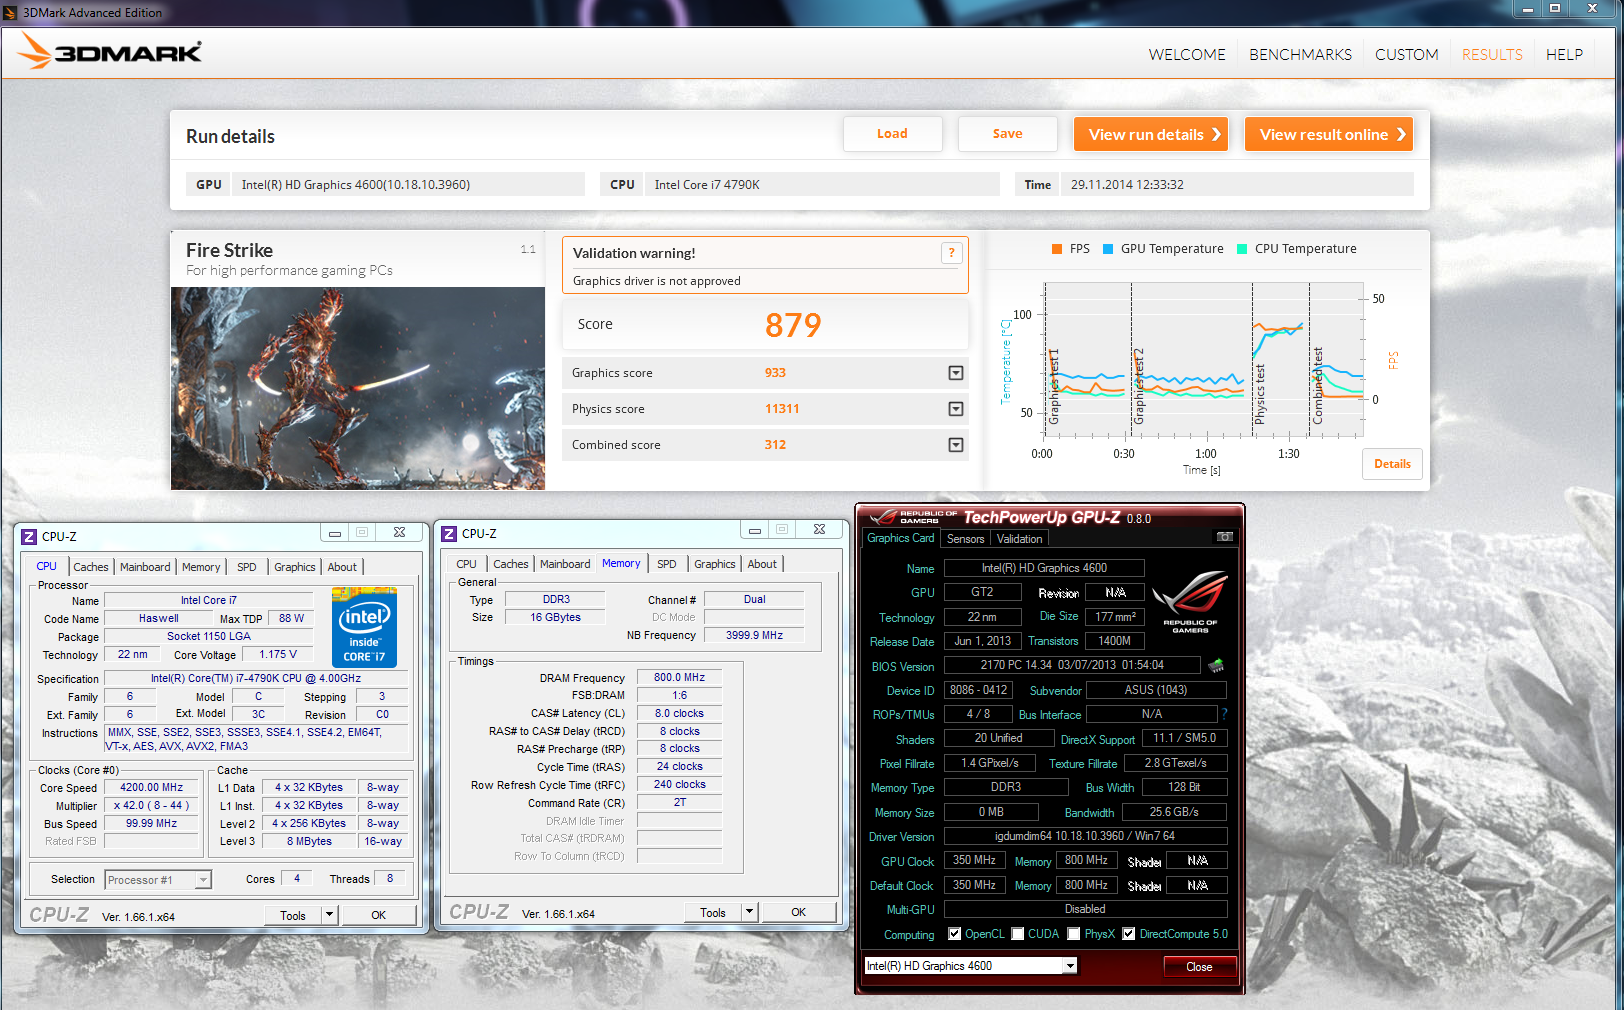Toggle the CUDA checkbox in GPU-Z

tap(1018, 934)
